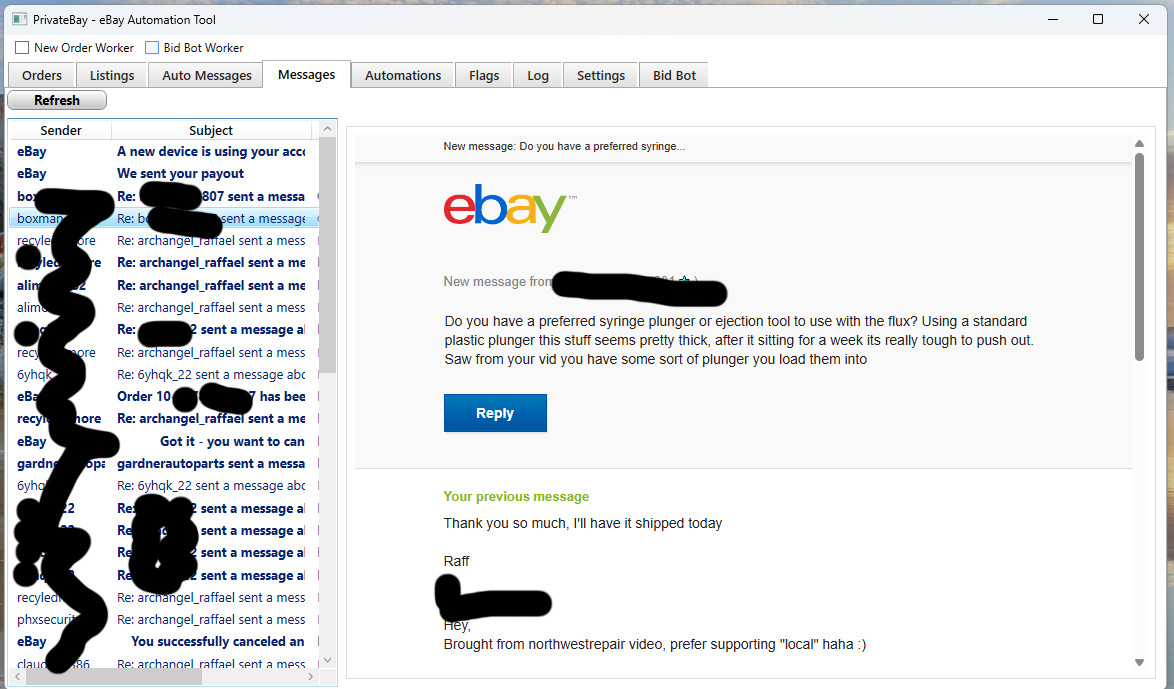Click the blue Reply button

point(495,413)
